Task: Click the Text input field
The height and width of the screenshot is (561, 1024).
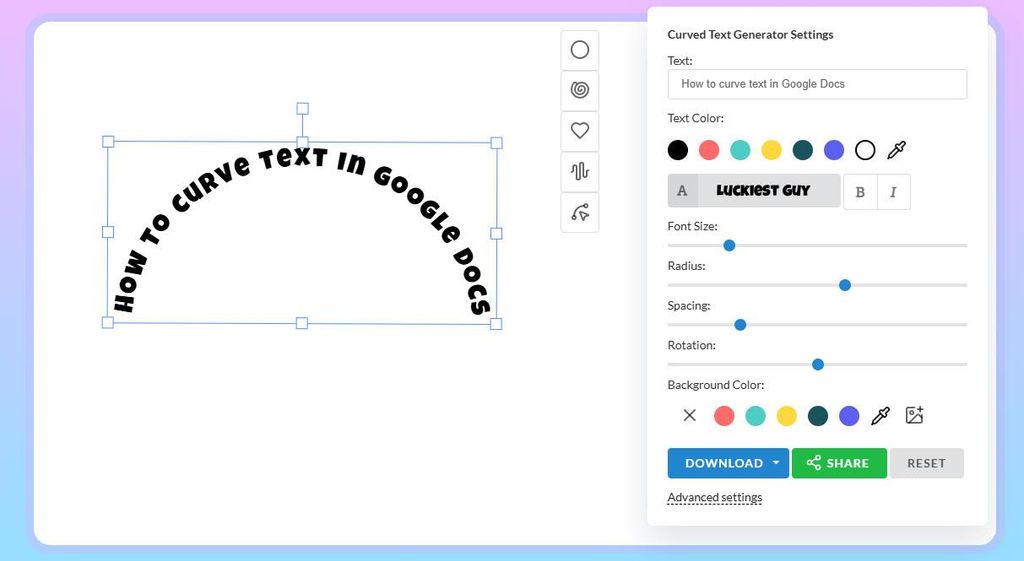Action: coord(817,84)
